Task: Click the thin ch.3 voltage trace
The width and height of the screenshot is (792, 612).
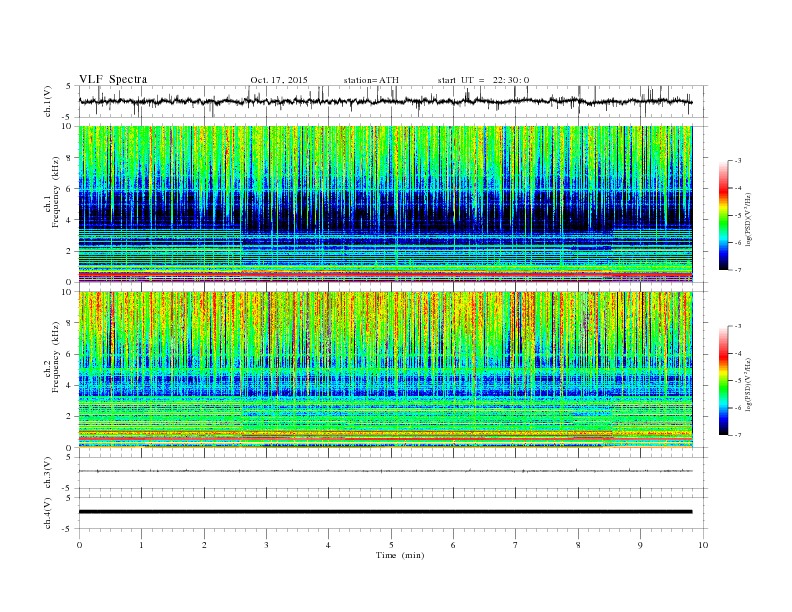Action: pyautogui.click(x=385, y=471)
